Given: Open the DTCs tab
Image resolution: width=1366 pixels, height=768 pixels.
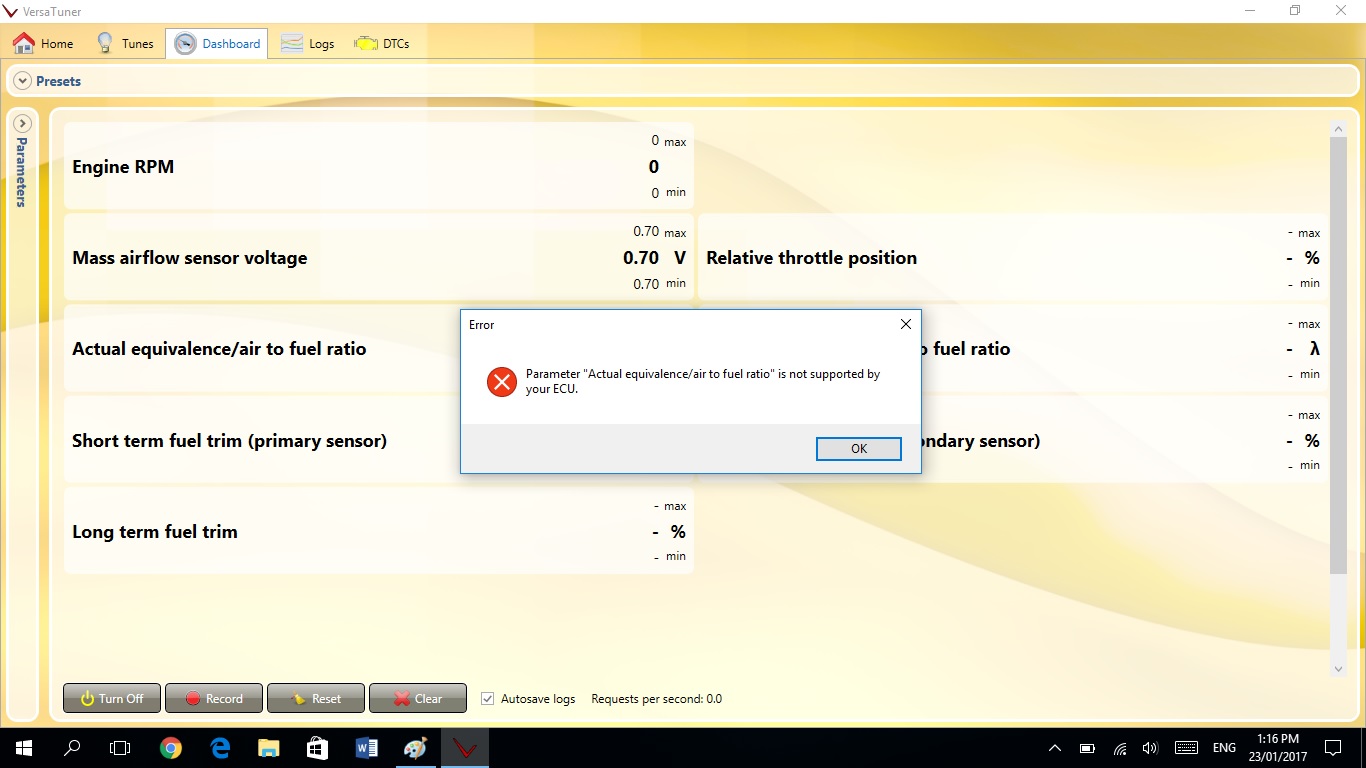Looking at the screenshot, I should click(382, 44).
